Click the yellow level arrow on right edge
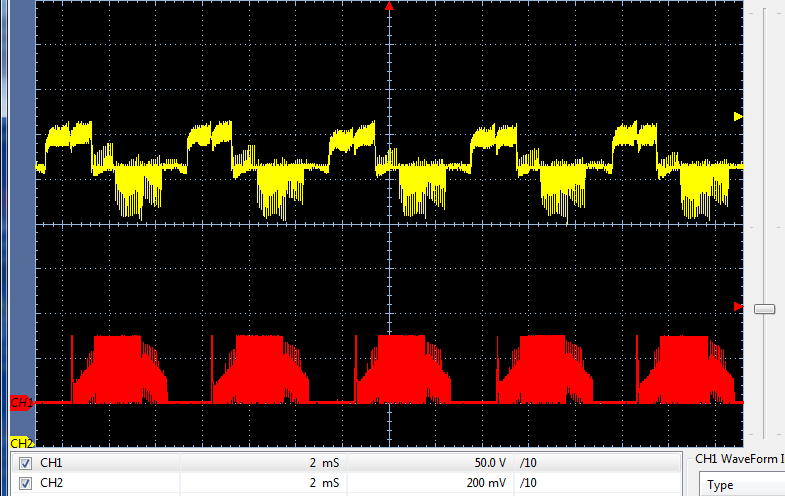Viewport: 785px width, 496px height. [738, 117]
